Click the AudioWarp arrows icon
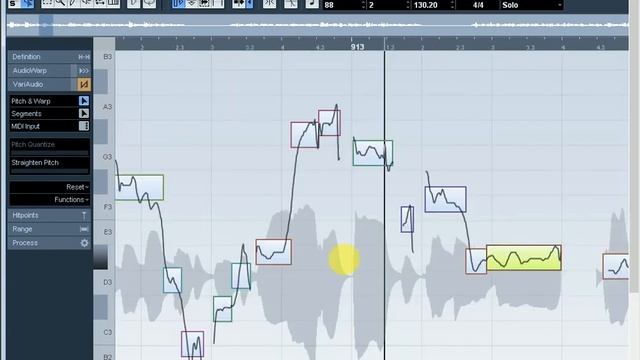640x360 pixels. pyautogui.click(x=84, y=71)
